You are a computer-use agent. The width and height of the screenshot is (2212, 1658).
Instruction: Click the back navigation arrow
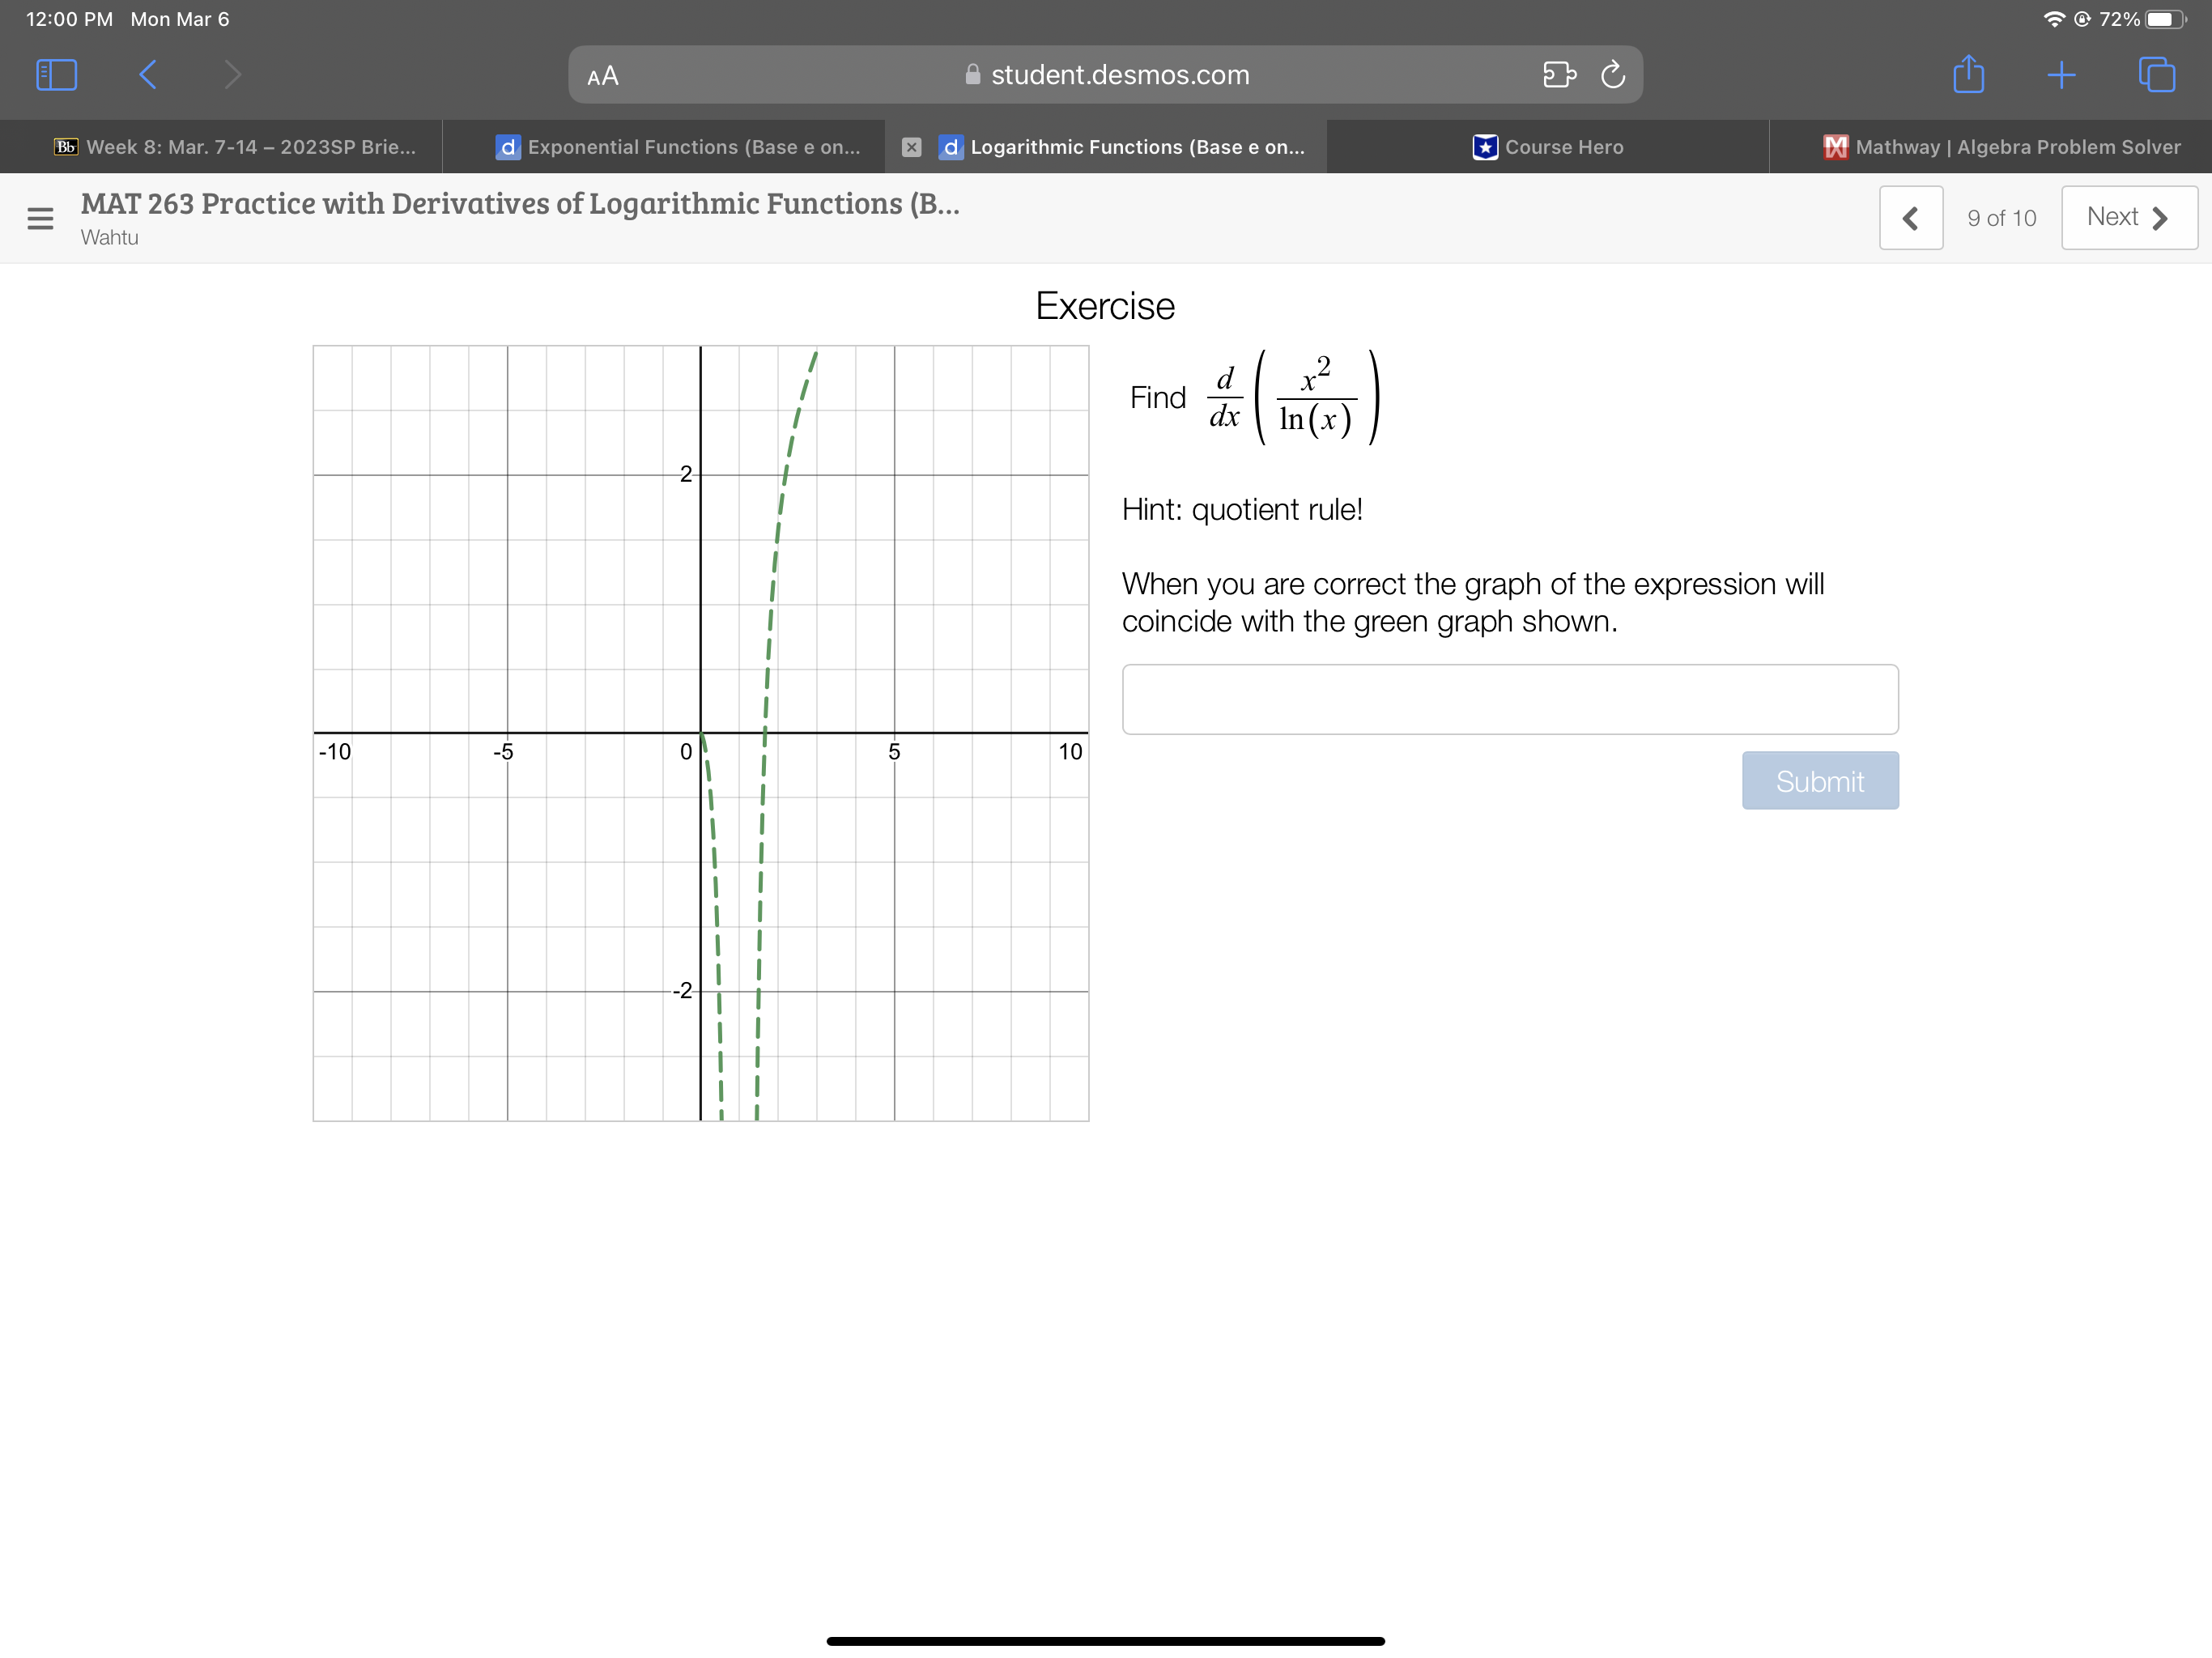[148, 74]
